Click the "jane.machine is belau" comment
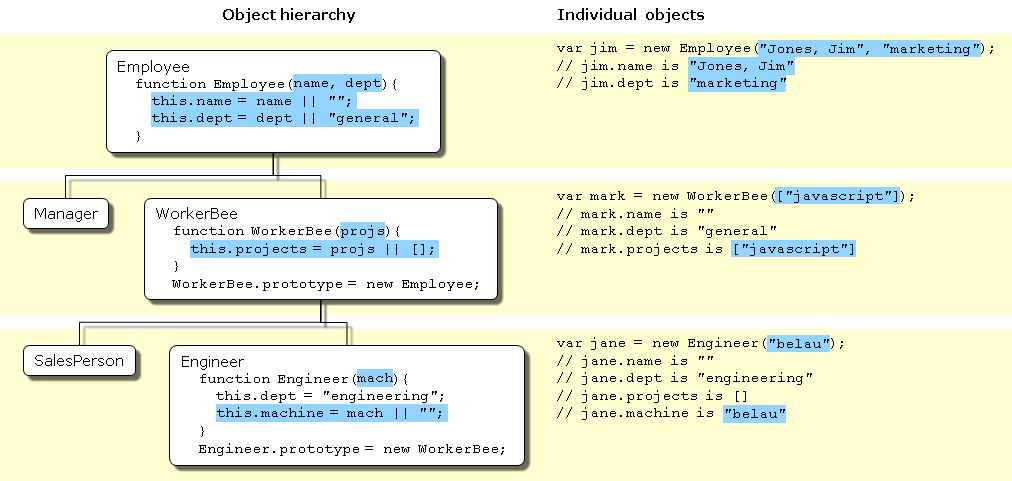Screen dimensions: 1012x481 coord(671,413)
